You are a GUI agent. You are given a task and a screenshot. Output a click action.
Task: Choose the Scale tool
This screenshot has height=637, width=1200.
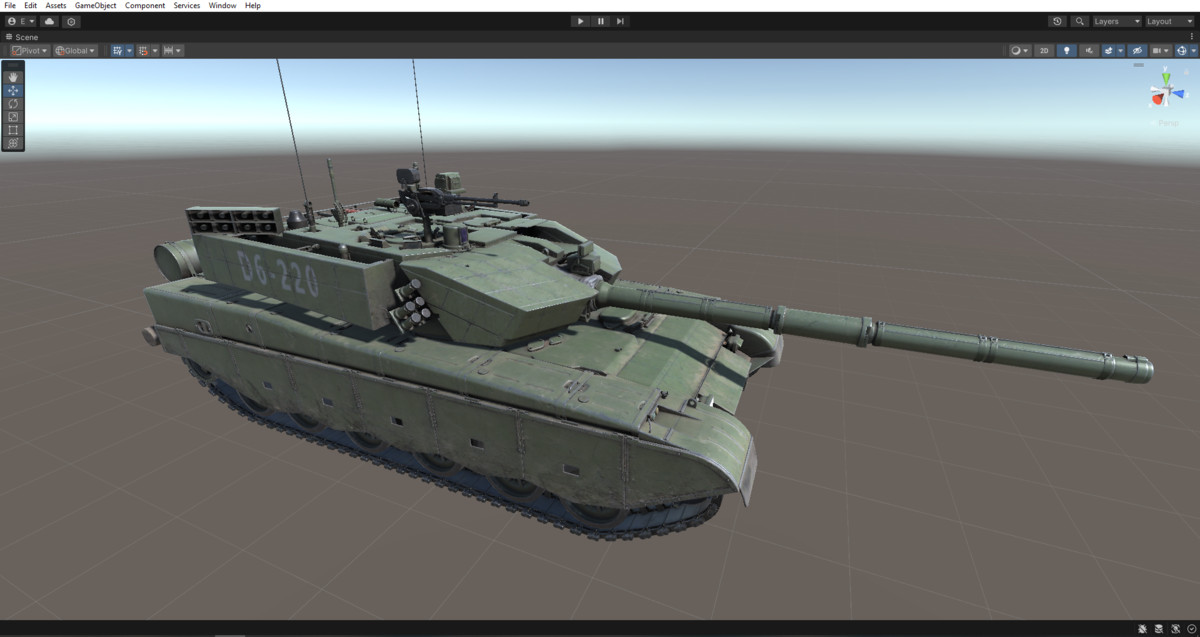13,117
